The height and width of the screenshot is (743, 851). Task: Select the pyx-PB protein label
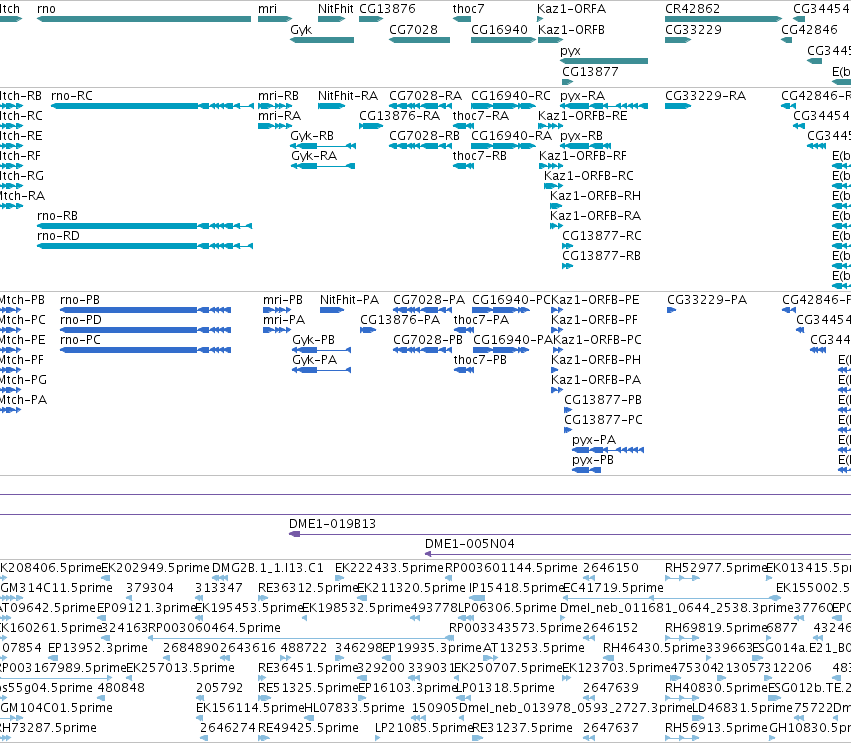[593, 460]
